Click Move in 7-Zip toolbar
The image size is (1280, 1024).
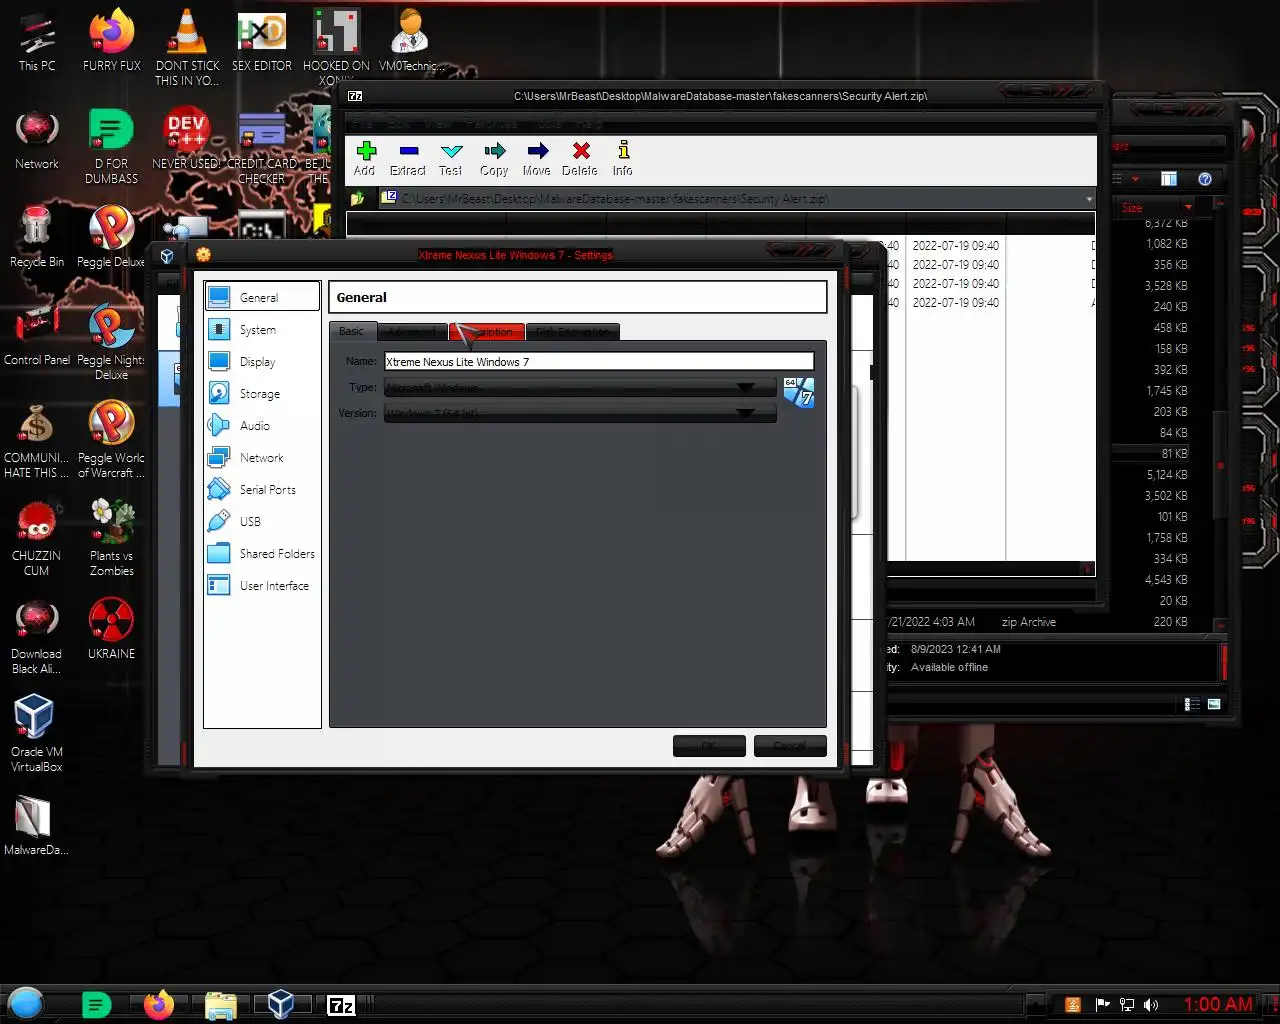click(537, 158)
